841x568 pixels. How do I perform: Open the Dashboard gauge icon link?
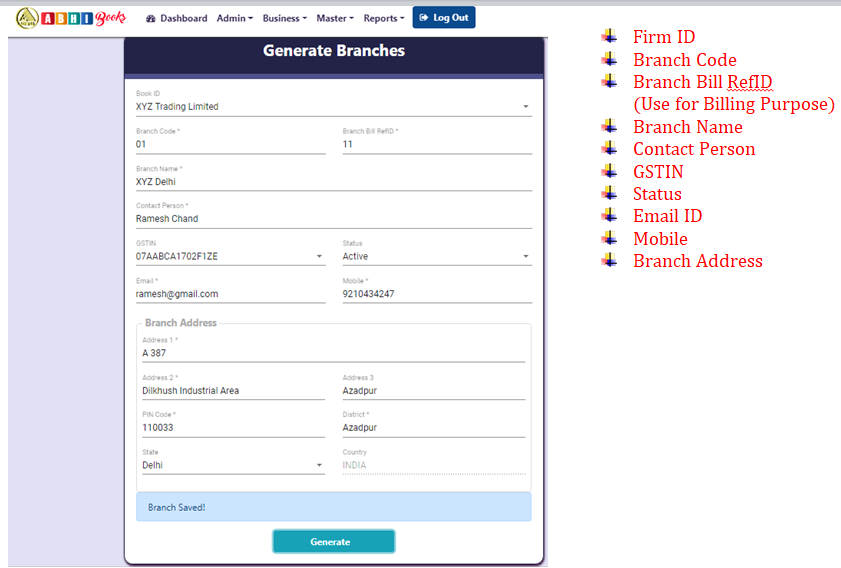point(151,19)
